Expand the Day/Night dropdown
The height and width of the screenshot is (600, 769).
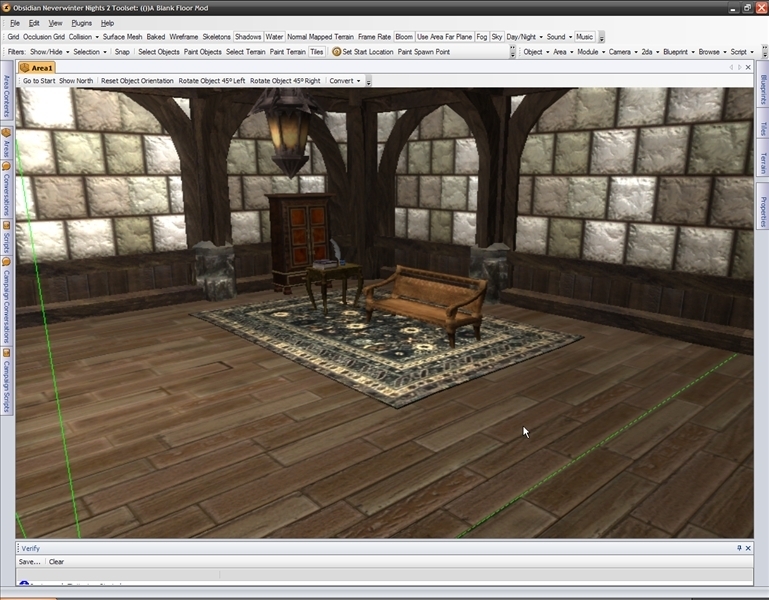pyautogui.click(x=524, y=37)
